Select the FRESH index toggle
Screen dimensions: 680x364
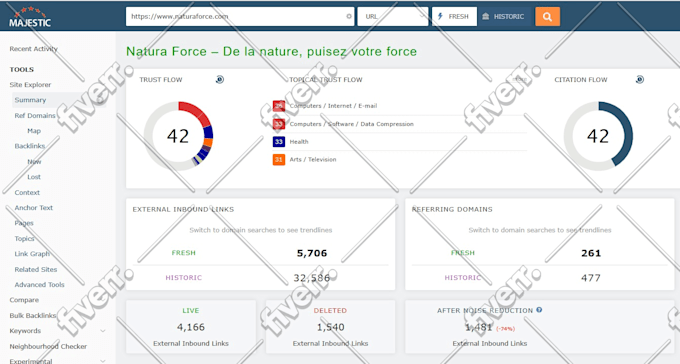coord(454,16)
